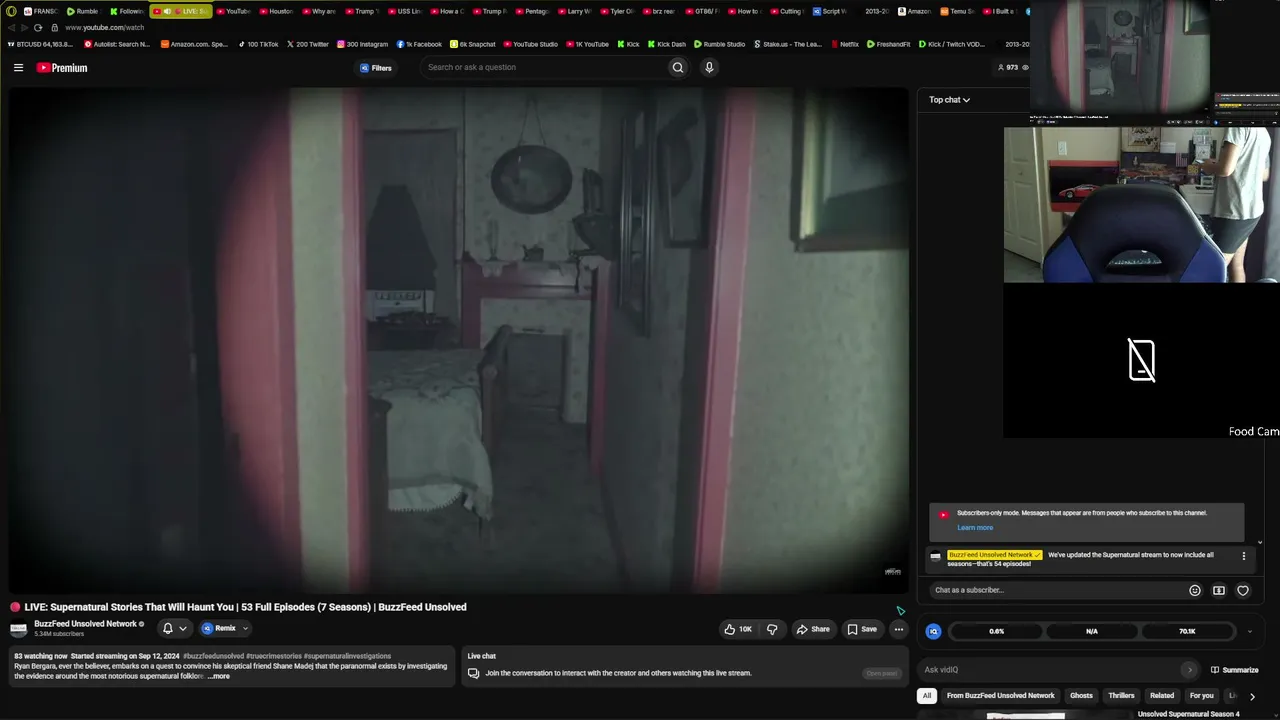
Task: Open the emoji picker in chat
Action: 1194,590
